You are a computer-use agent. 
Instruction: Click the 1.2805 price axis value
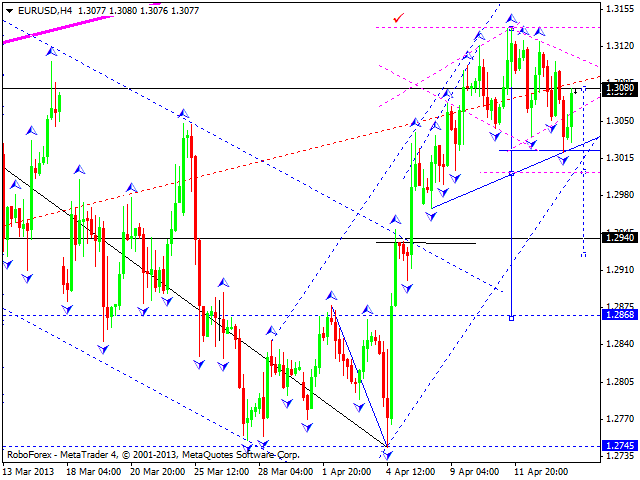[x=619, y=382]
